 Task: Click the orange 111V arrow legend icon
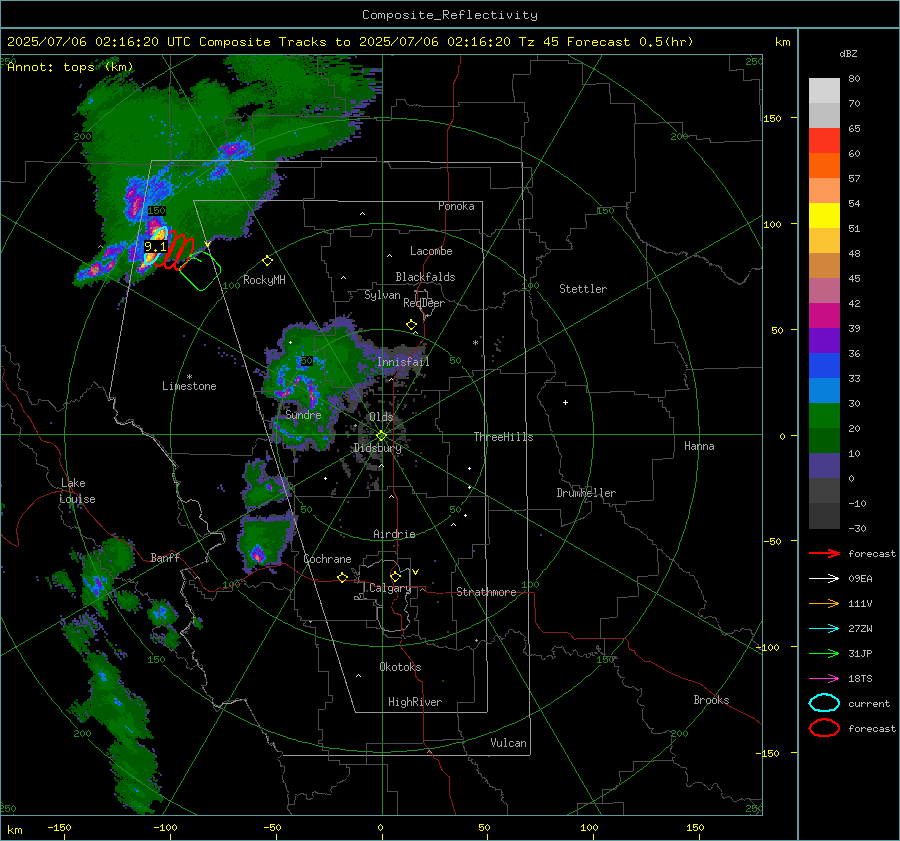[824, 603]
